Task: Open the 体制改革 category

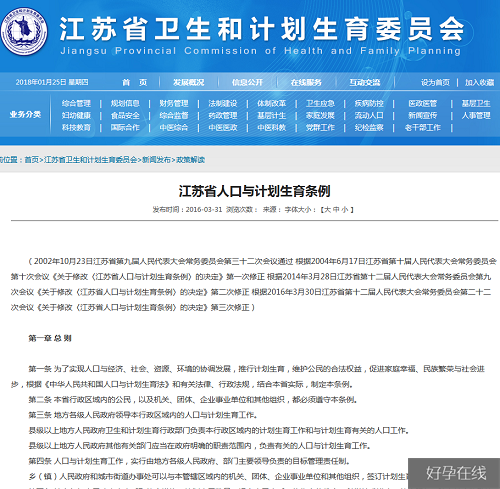Action: tap(272, 104)
